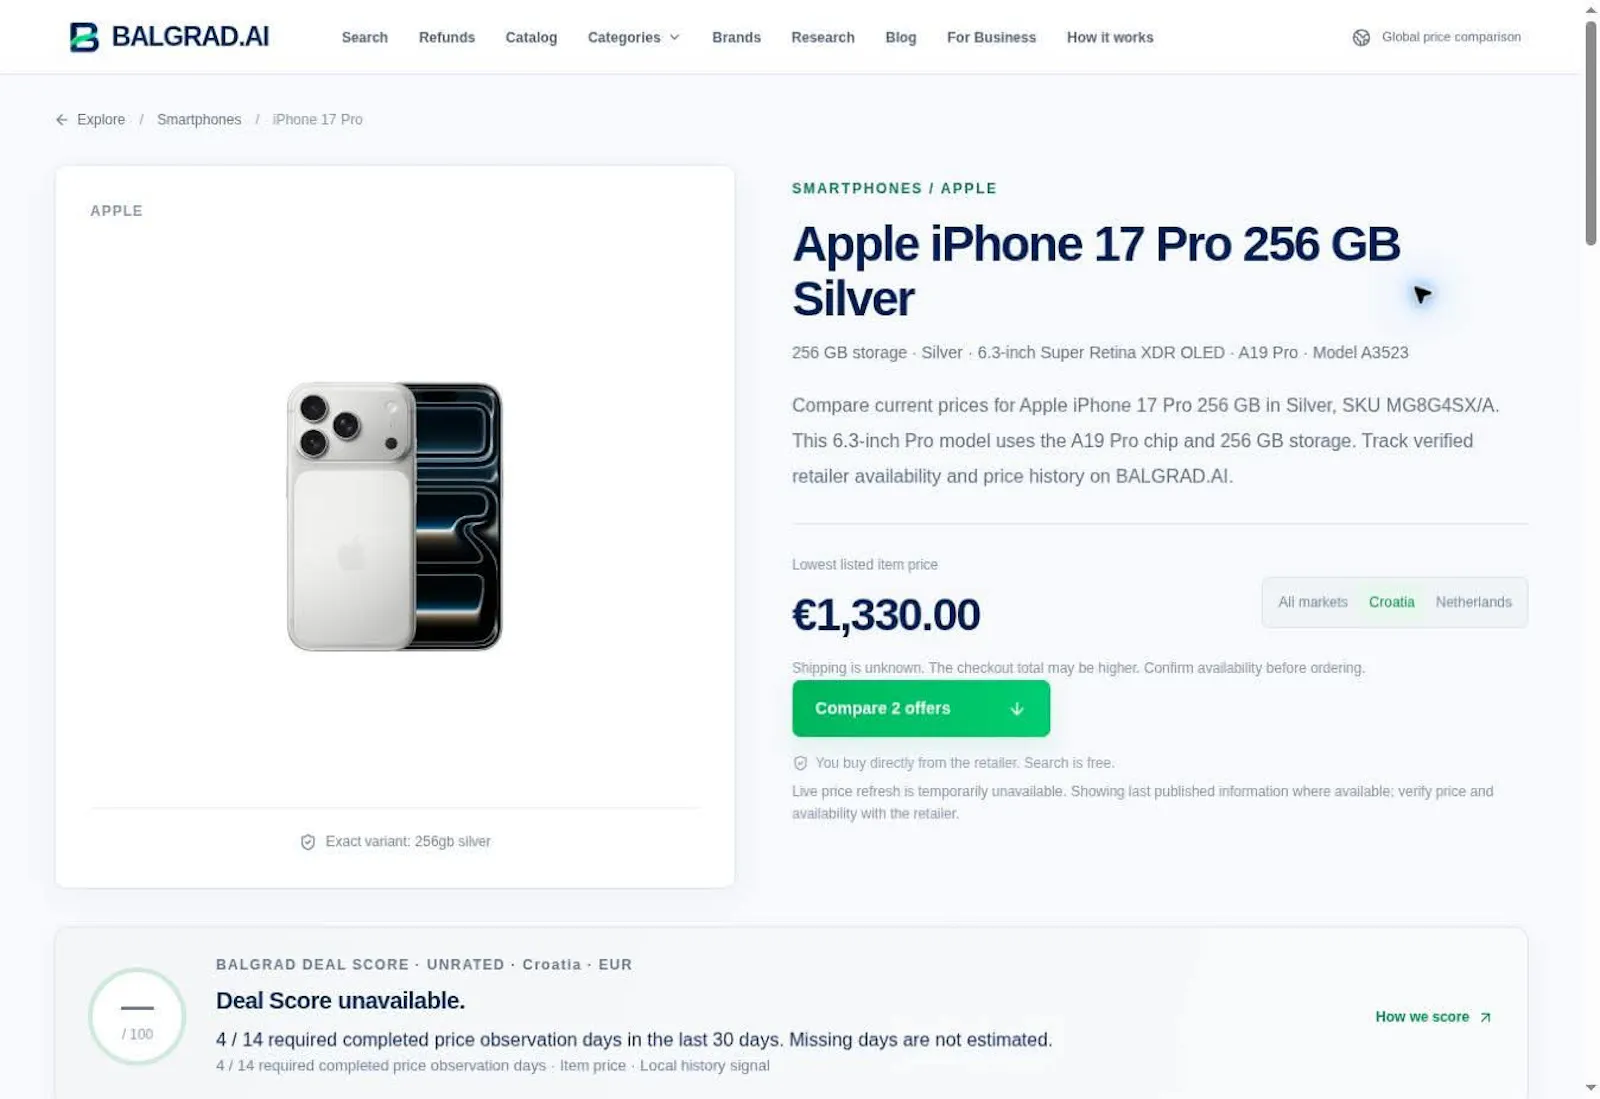Select the Croatia market filter
This screenshot has width=1600, height=1099.
(1391, 602)
